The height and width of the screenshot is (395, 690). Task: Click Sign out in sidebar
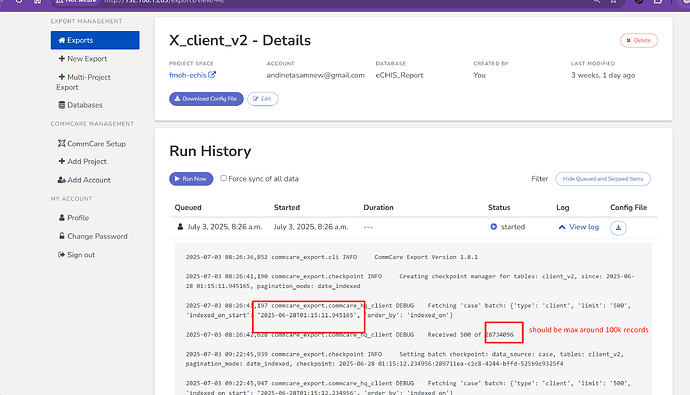click(x=77, y=255)
